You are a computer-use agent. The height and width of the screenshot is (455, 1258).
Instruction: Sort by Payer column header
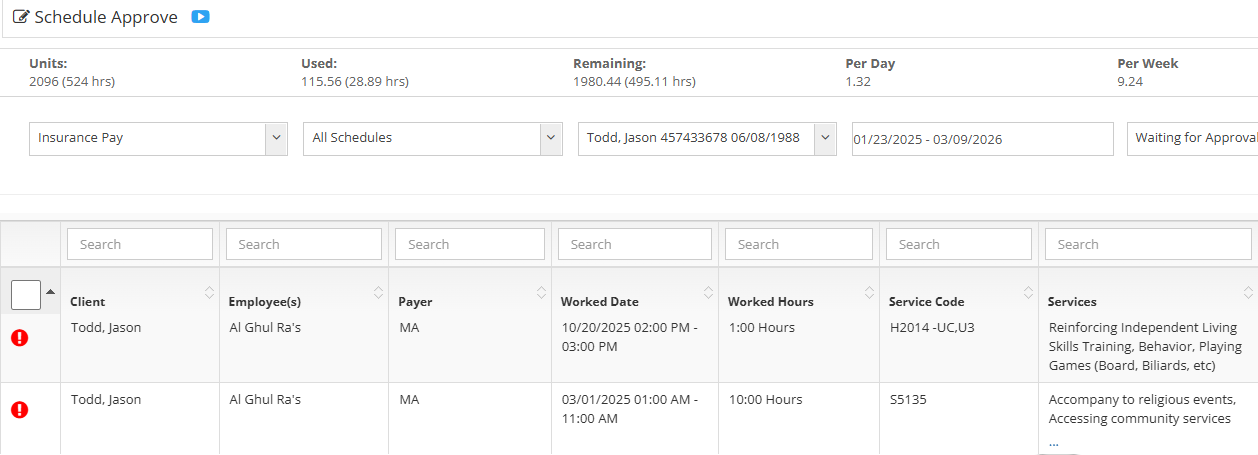point(416,301)
